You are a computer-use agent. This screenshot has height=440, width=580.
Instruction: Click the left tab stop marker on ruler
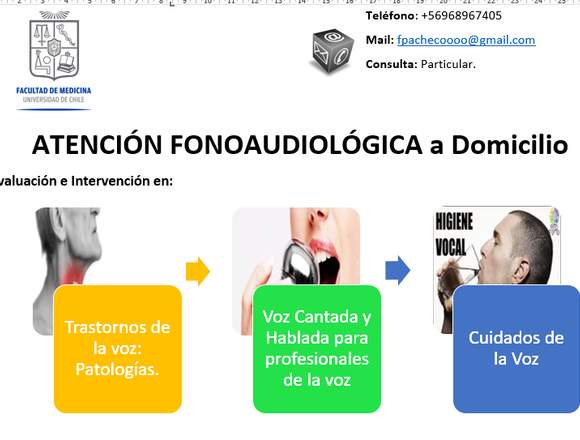172,4
